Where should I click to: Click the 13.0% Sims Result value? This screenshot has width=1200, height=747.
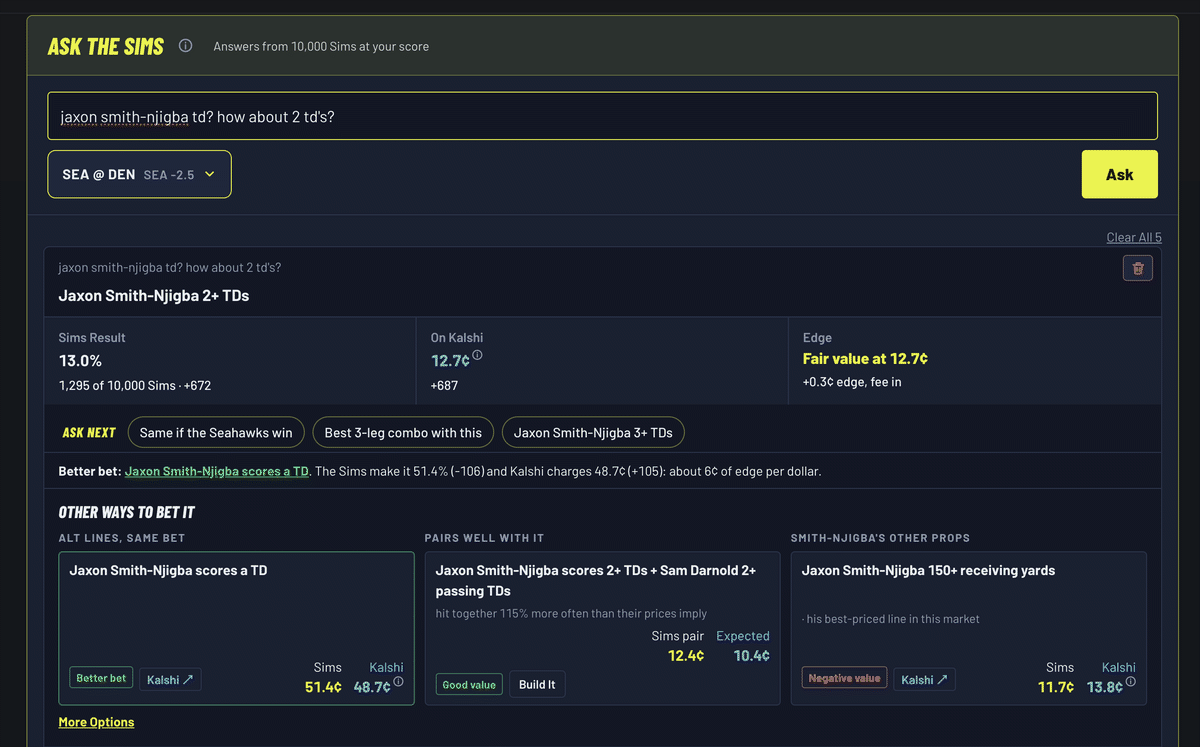[80, 361]
